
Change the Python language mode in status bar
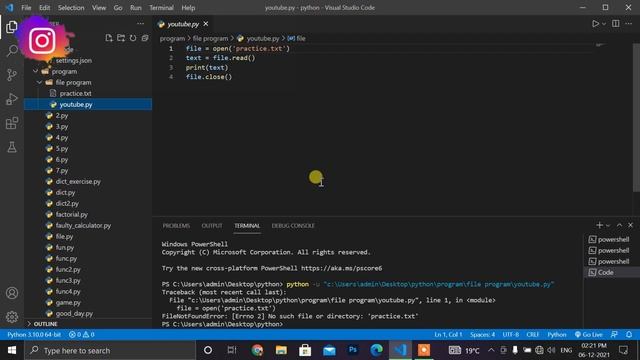[x=557, y=335]
